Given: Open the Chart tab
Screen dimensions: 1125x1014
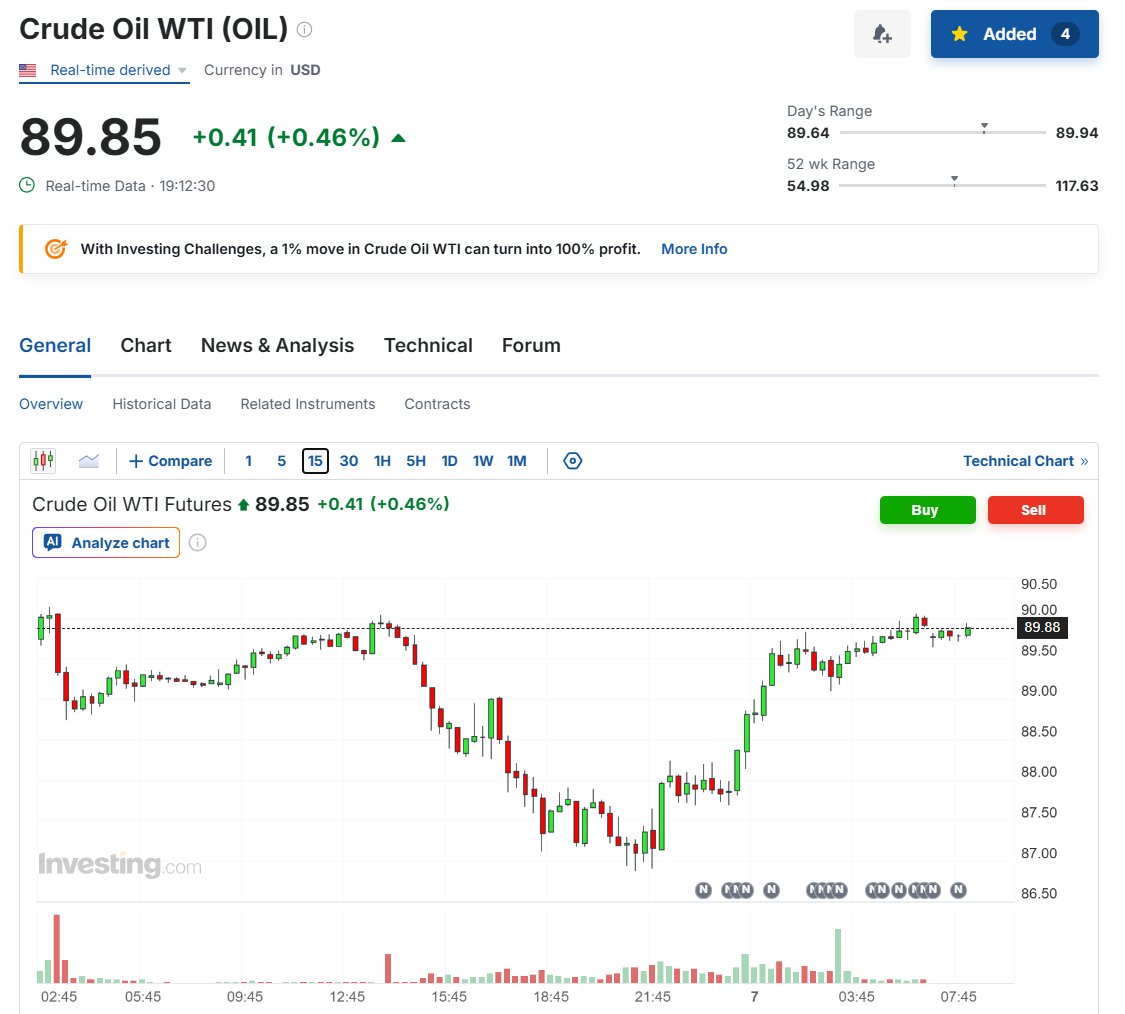Looking at the screenshot, I should point(146,345).
